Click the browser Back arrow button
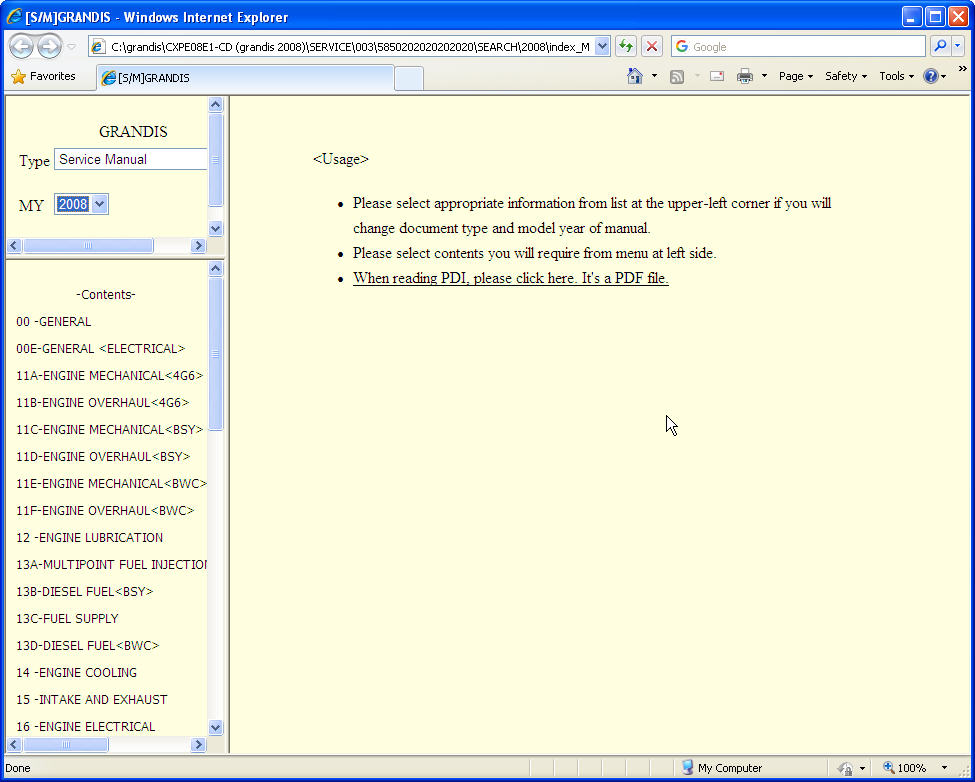Viewport: 975px width, 782px height. (x=21, y=47)
